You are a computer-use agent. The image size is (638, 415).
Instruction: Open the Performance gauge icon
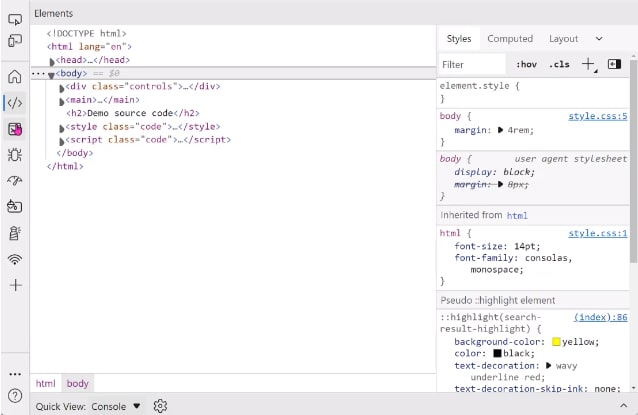coord(15,181)
